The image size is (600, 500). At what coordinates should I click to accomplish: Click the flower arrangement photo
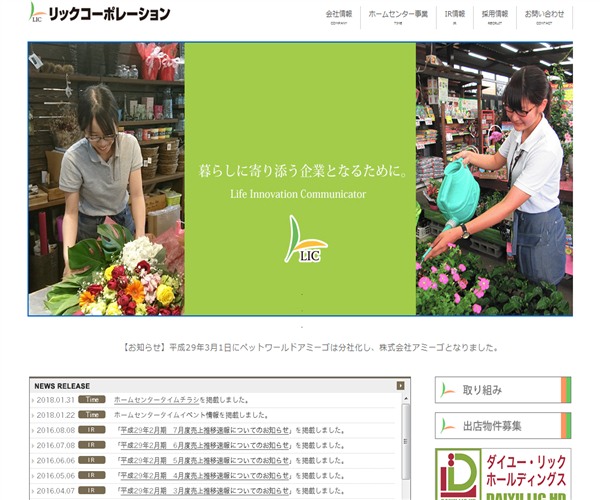pyautogui.click(x=106, y=179)
